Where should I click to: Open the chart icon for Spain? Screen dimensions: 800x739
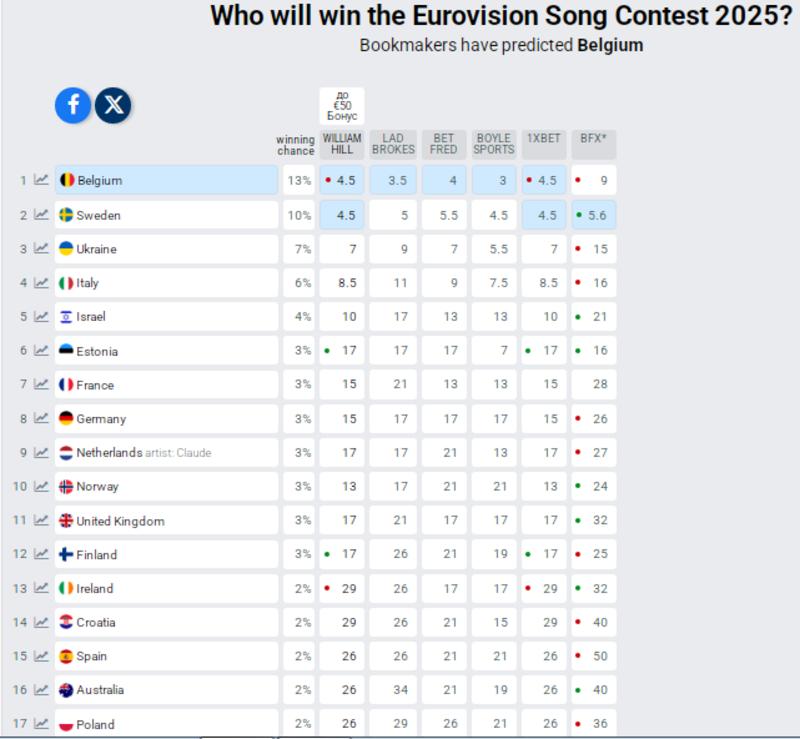point(41,657)
